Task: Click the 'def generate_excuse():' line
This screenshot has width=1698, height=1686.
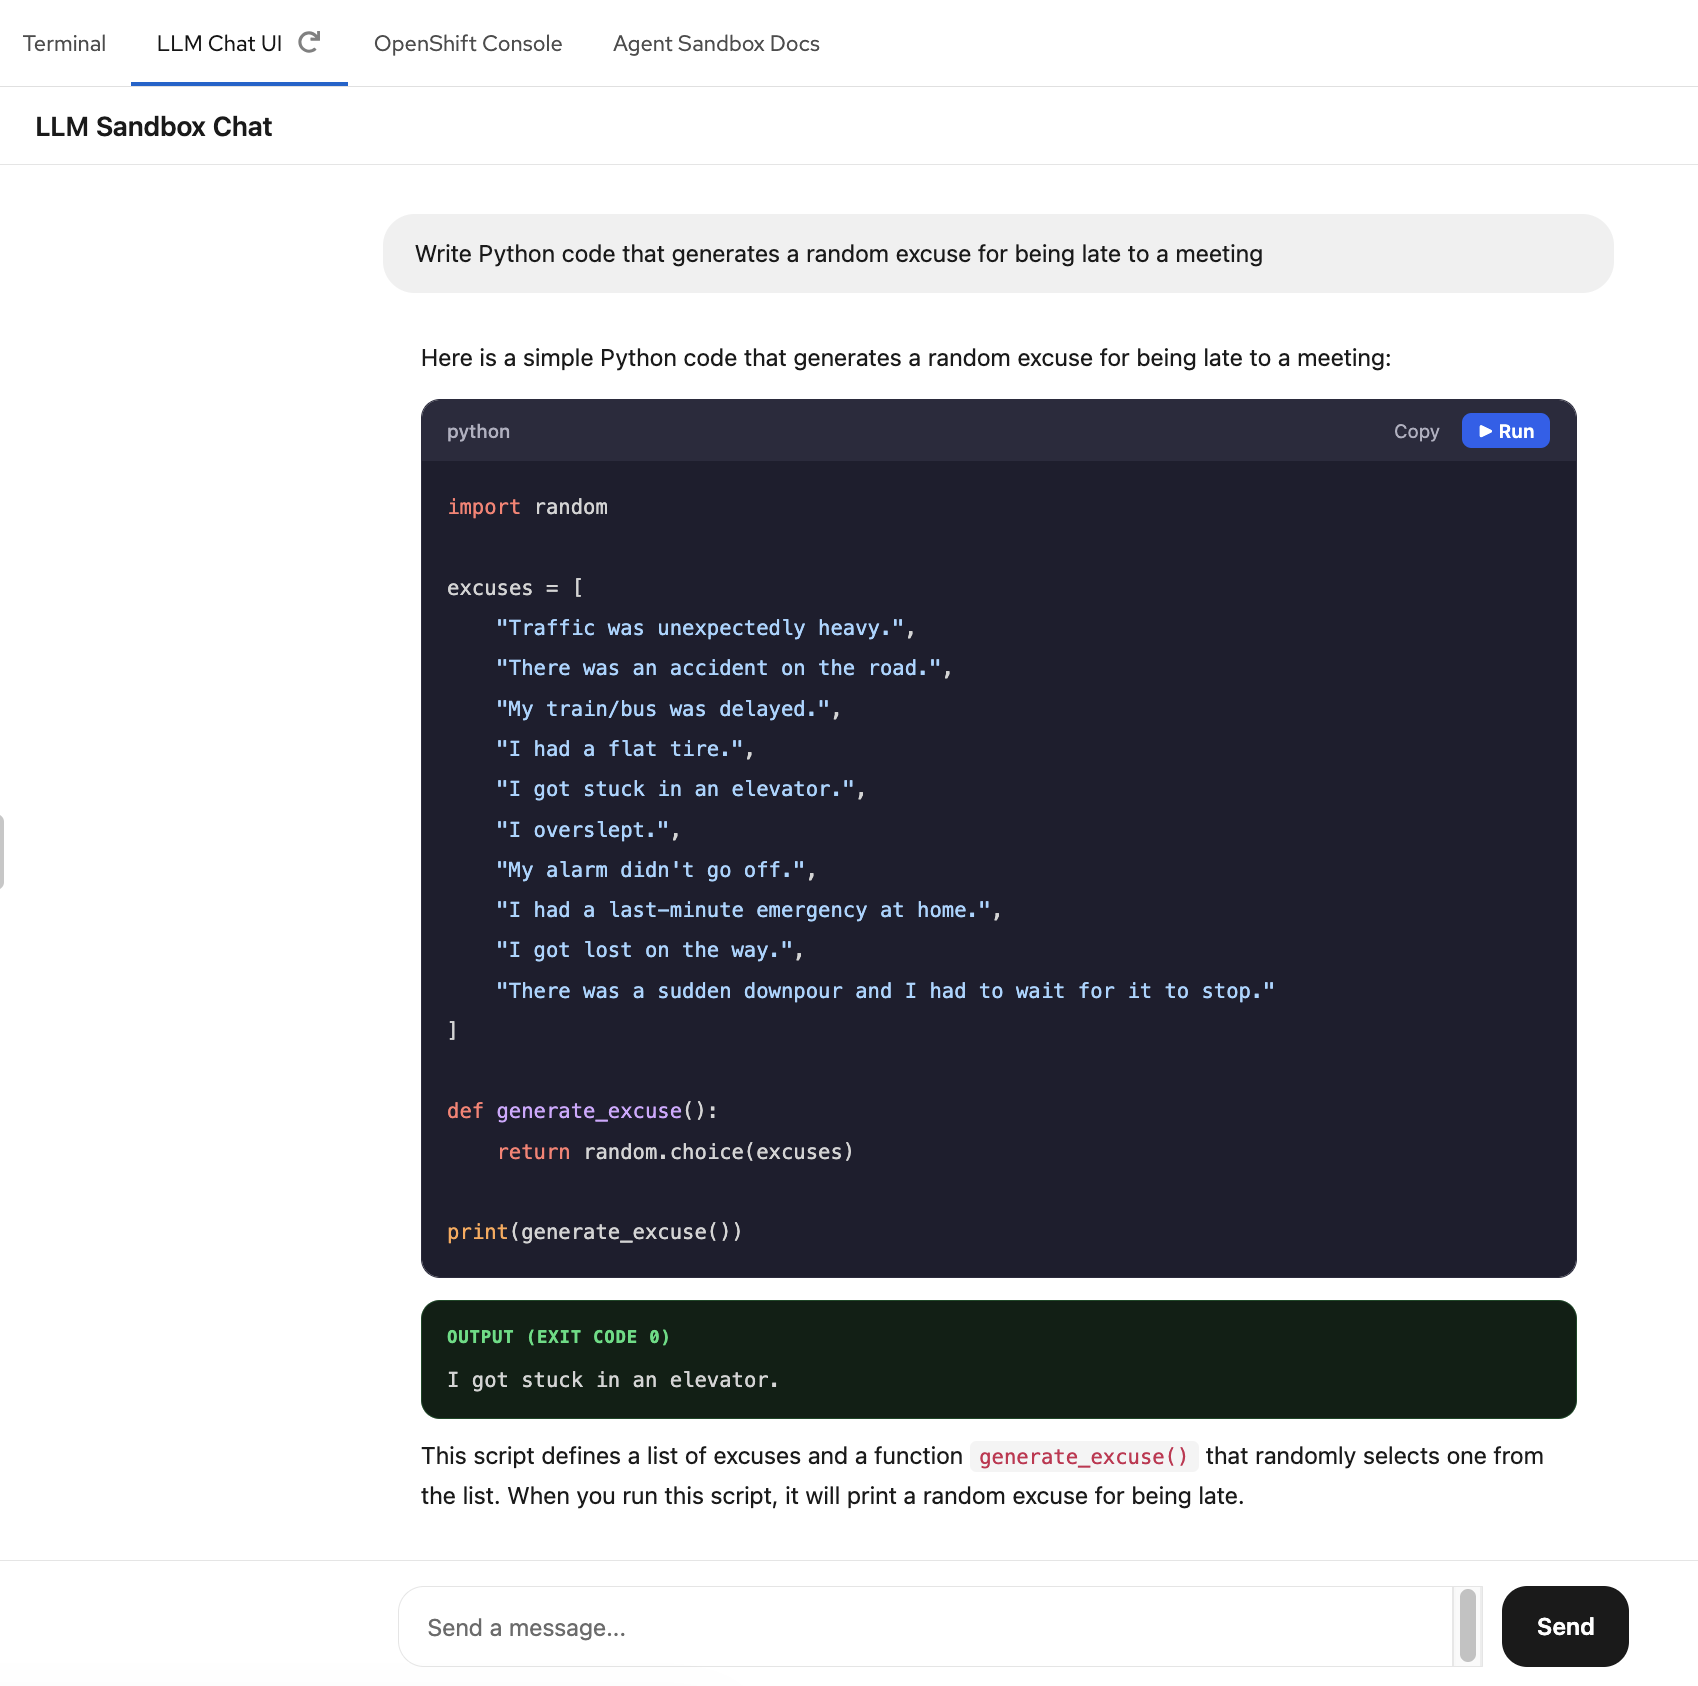Action: tap(582, 1111)
